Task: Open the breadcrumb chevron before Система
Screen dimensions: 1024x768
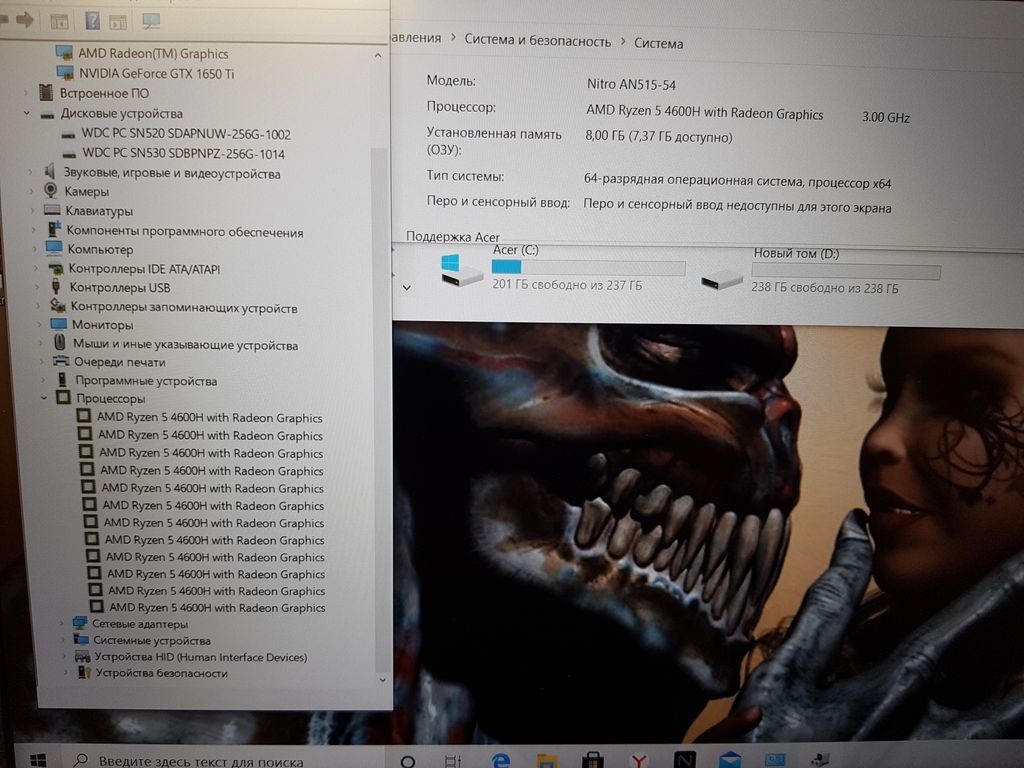Action: pyautogui.click(x=622, y=42)
